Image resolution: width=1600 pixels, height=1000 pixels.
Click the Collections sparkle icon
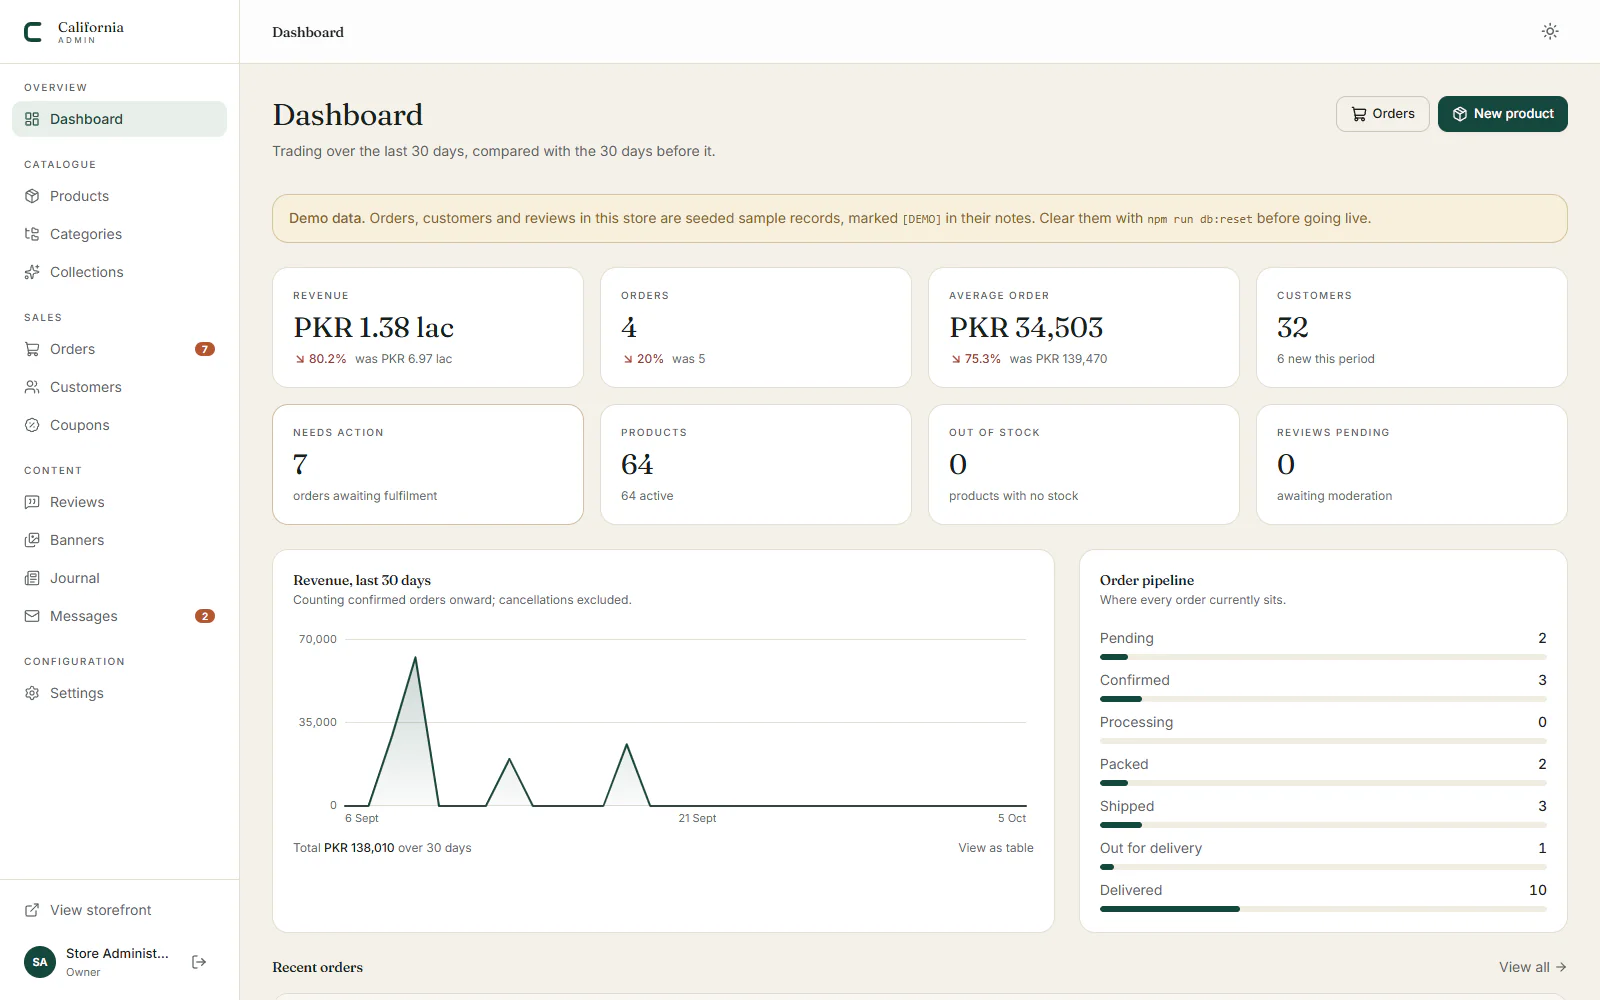pos(32,272)
